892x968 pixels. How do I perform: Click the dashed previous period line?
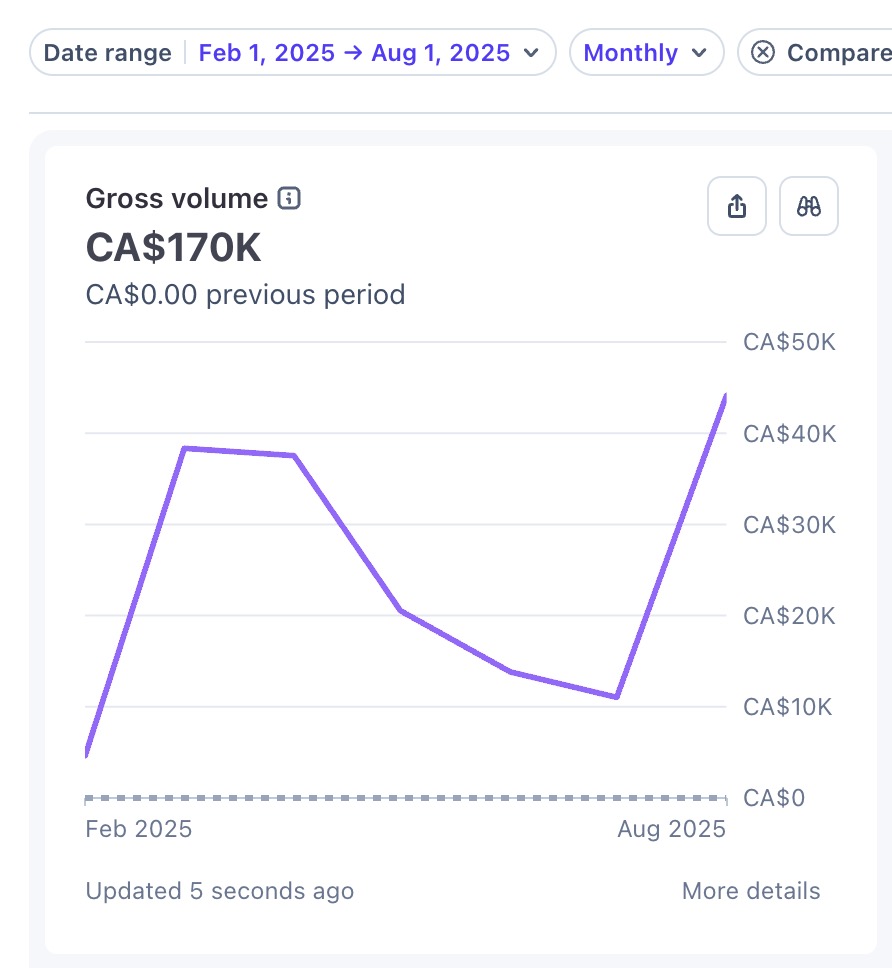click(x=406, y=798)
